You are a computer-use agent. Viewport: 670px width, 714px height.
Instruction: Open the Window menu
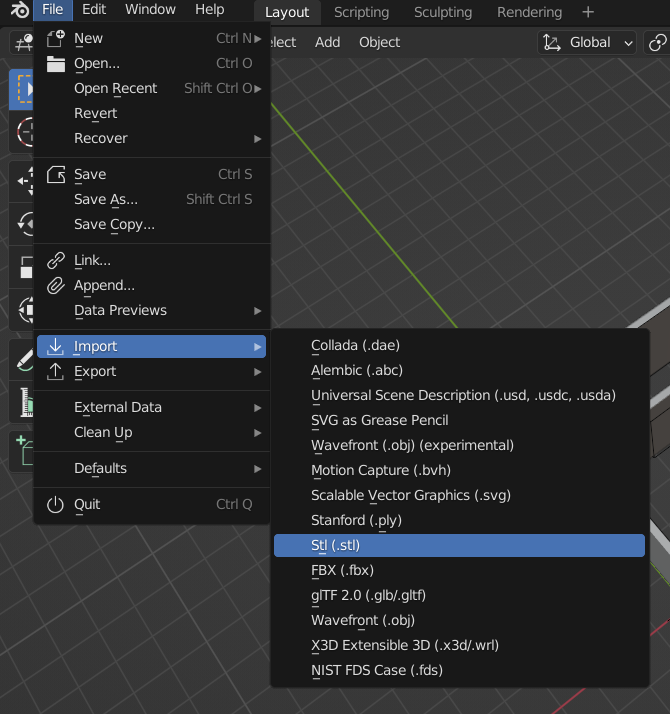[x=150, y=10]
